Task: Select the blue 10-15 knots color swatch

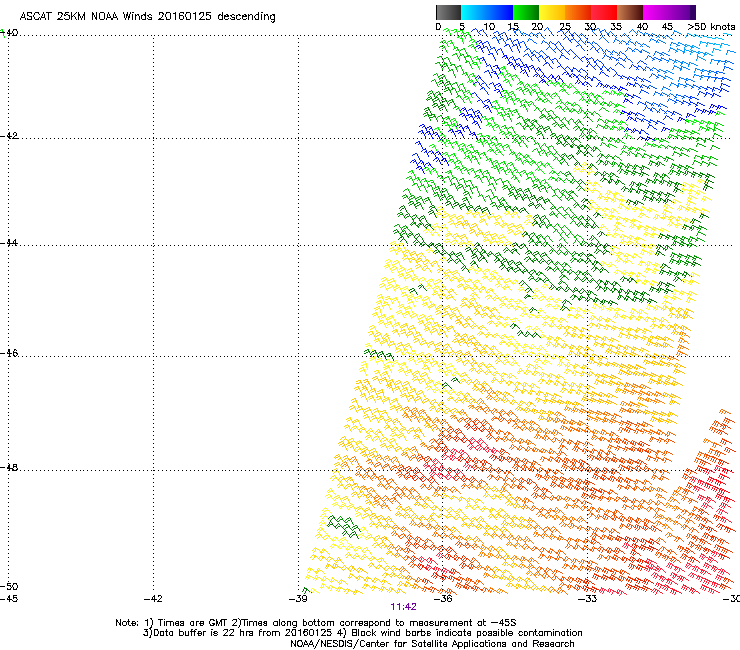Action: click(x=500, y=12)
